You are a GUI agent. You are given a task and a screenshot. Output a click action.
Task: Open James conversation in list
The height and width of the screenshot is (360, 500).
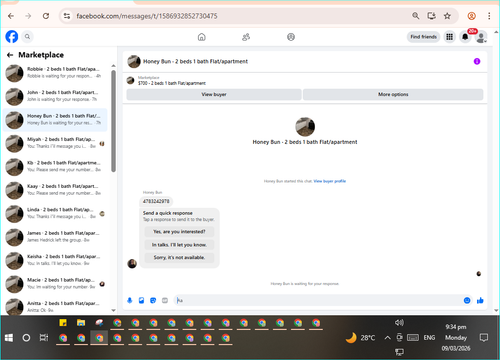tap(55, 237)
